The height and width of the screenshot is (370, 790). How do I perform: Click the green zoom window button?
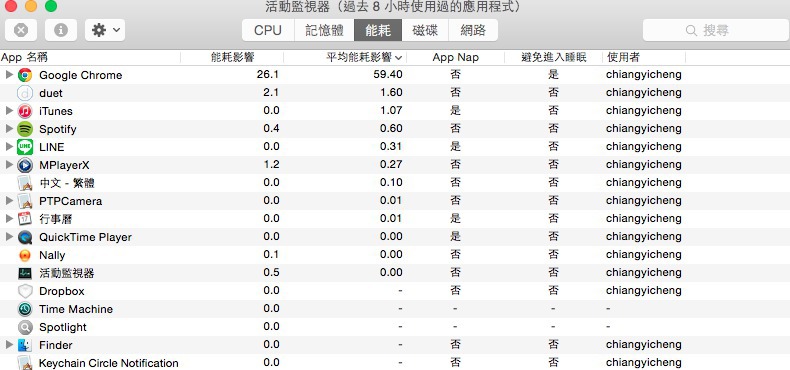pyautogui.click(x=51, y=6)
